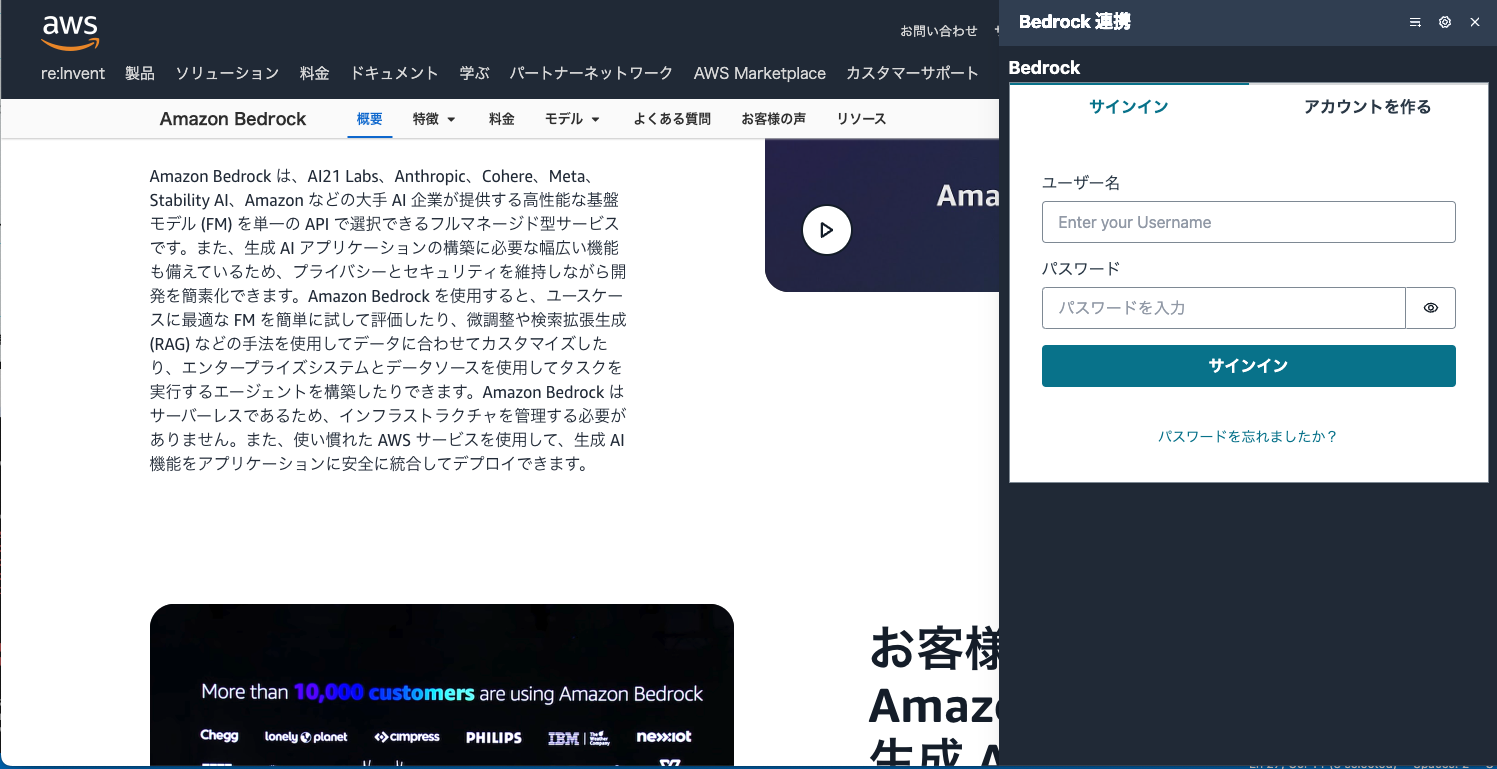1497x769 pixels.
Task: Open AWS Marketplace menu
Action: coord(760,73)
